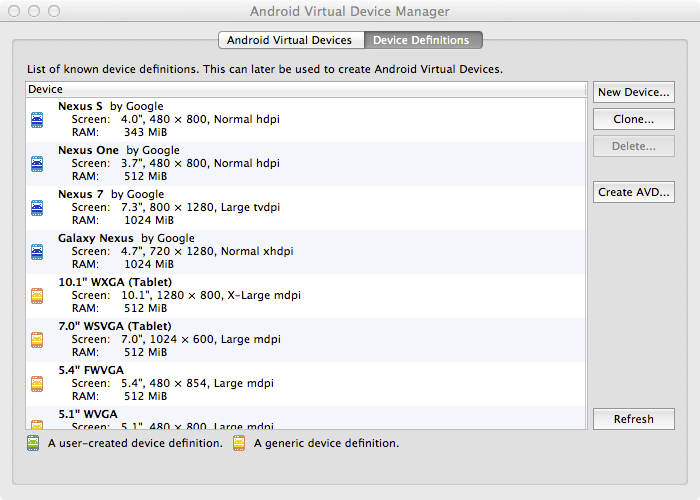Click Nexus 7 RAM 1024 MiB line
The image size is (700, 500).
[123, 221]
